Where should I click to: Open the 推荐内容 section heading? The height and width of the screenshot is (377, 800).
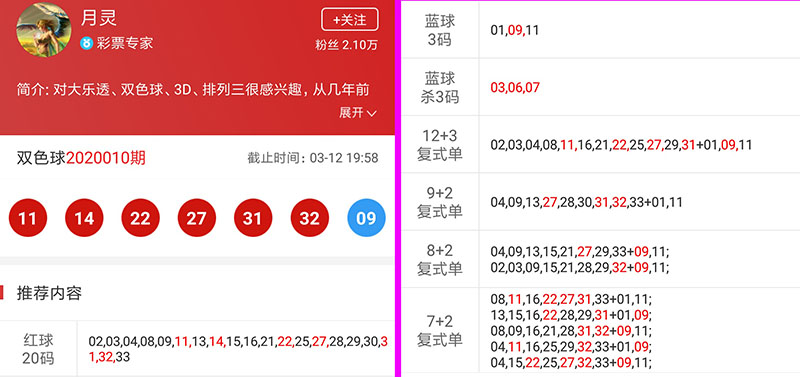[x=49, y=293]
